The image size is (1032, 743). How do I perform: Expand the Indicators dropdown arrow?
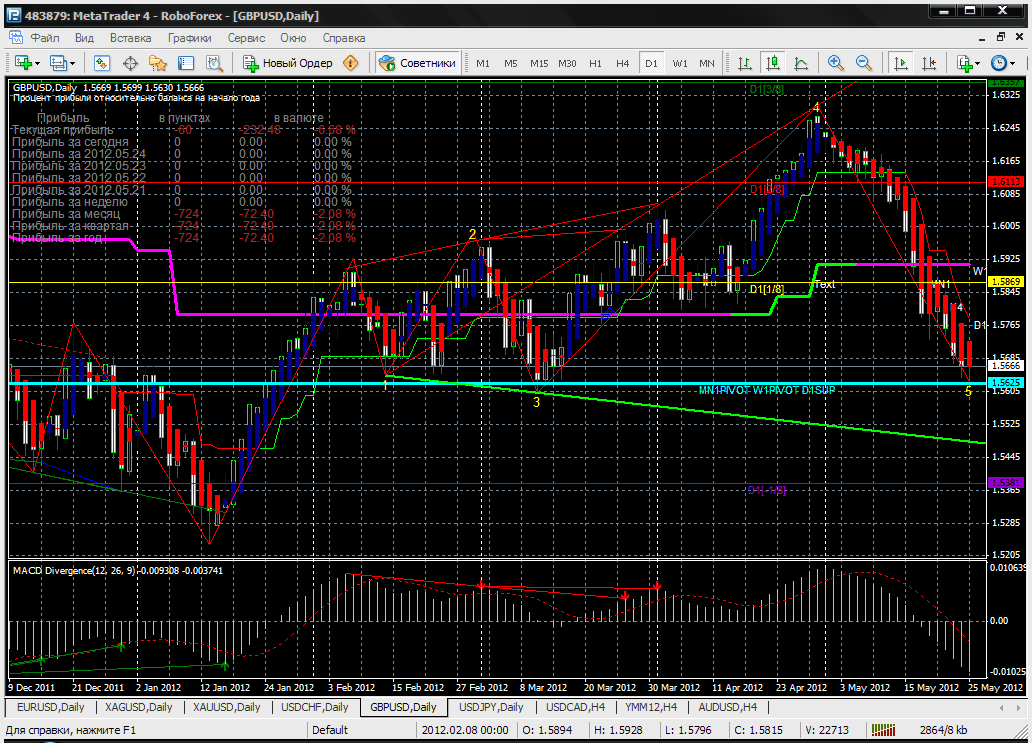[977, 64]
